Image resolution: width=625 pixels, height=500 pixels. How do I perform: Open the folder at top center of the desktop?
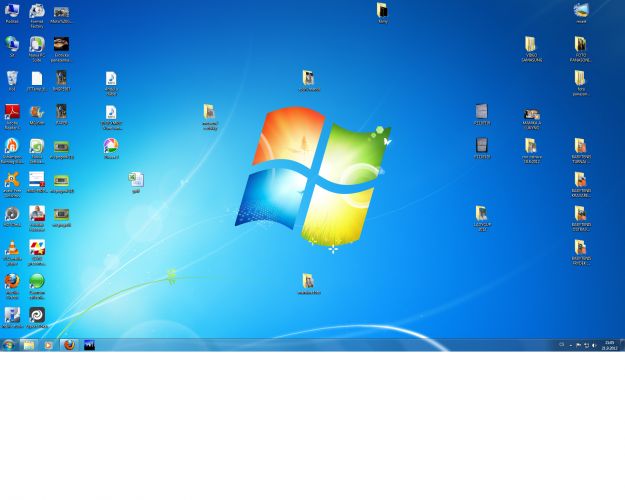(x=382, y=13)
